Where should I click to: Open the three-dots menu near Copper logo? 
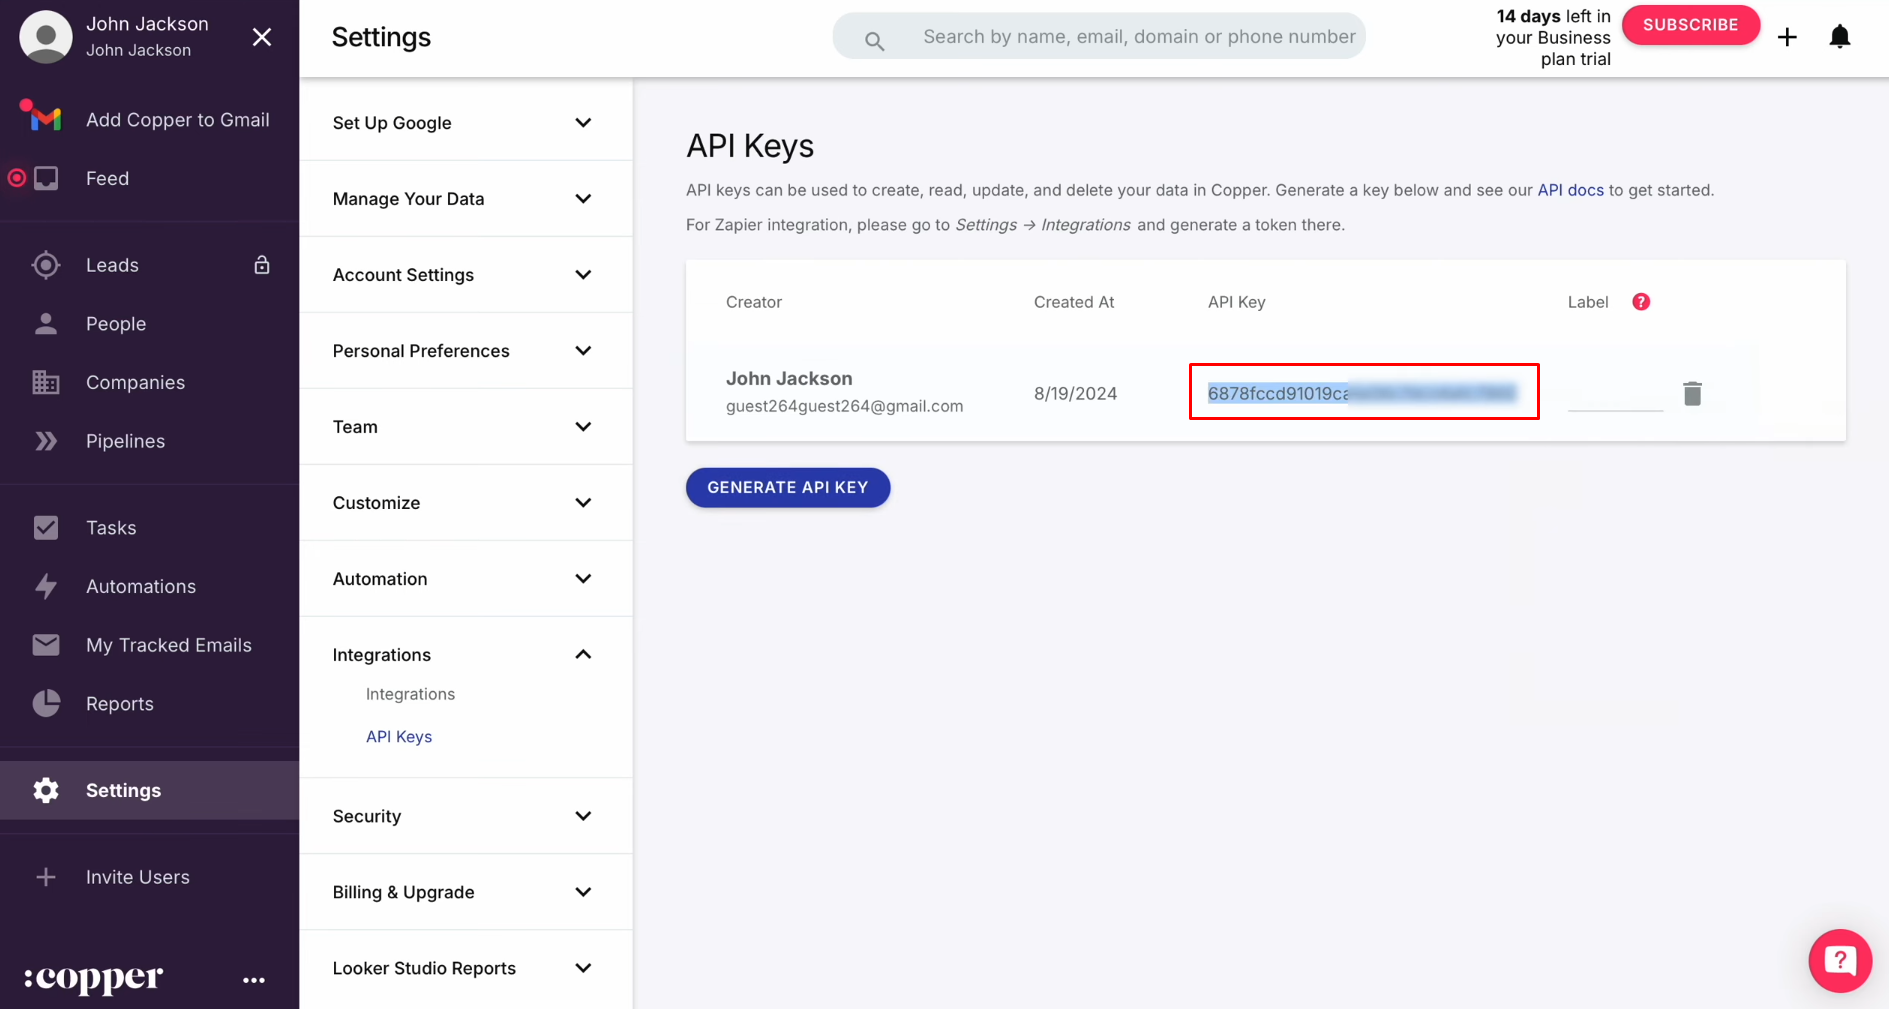[254, 980]
